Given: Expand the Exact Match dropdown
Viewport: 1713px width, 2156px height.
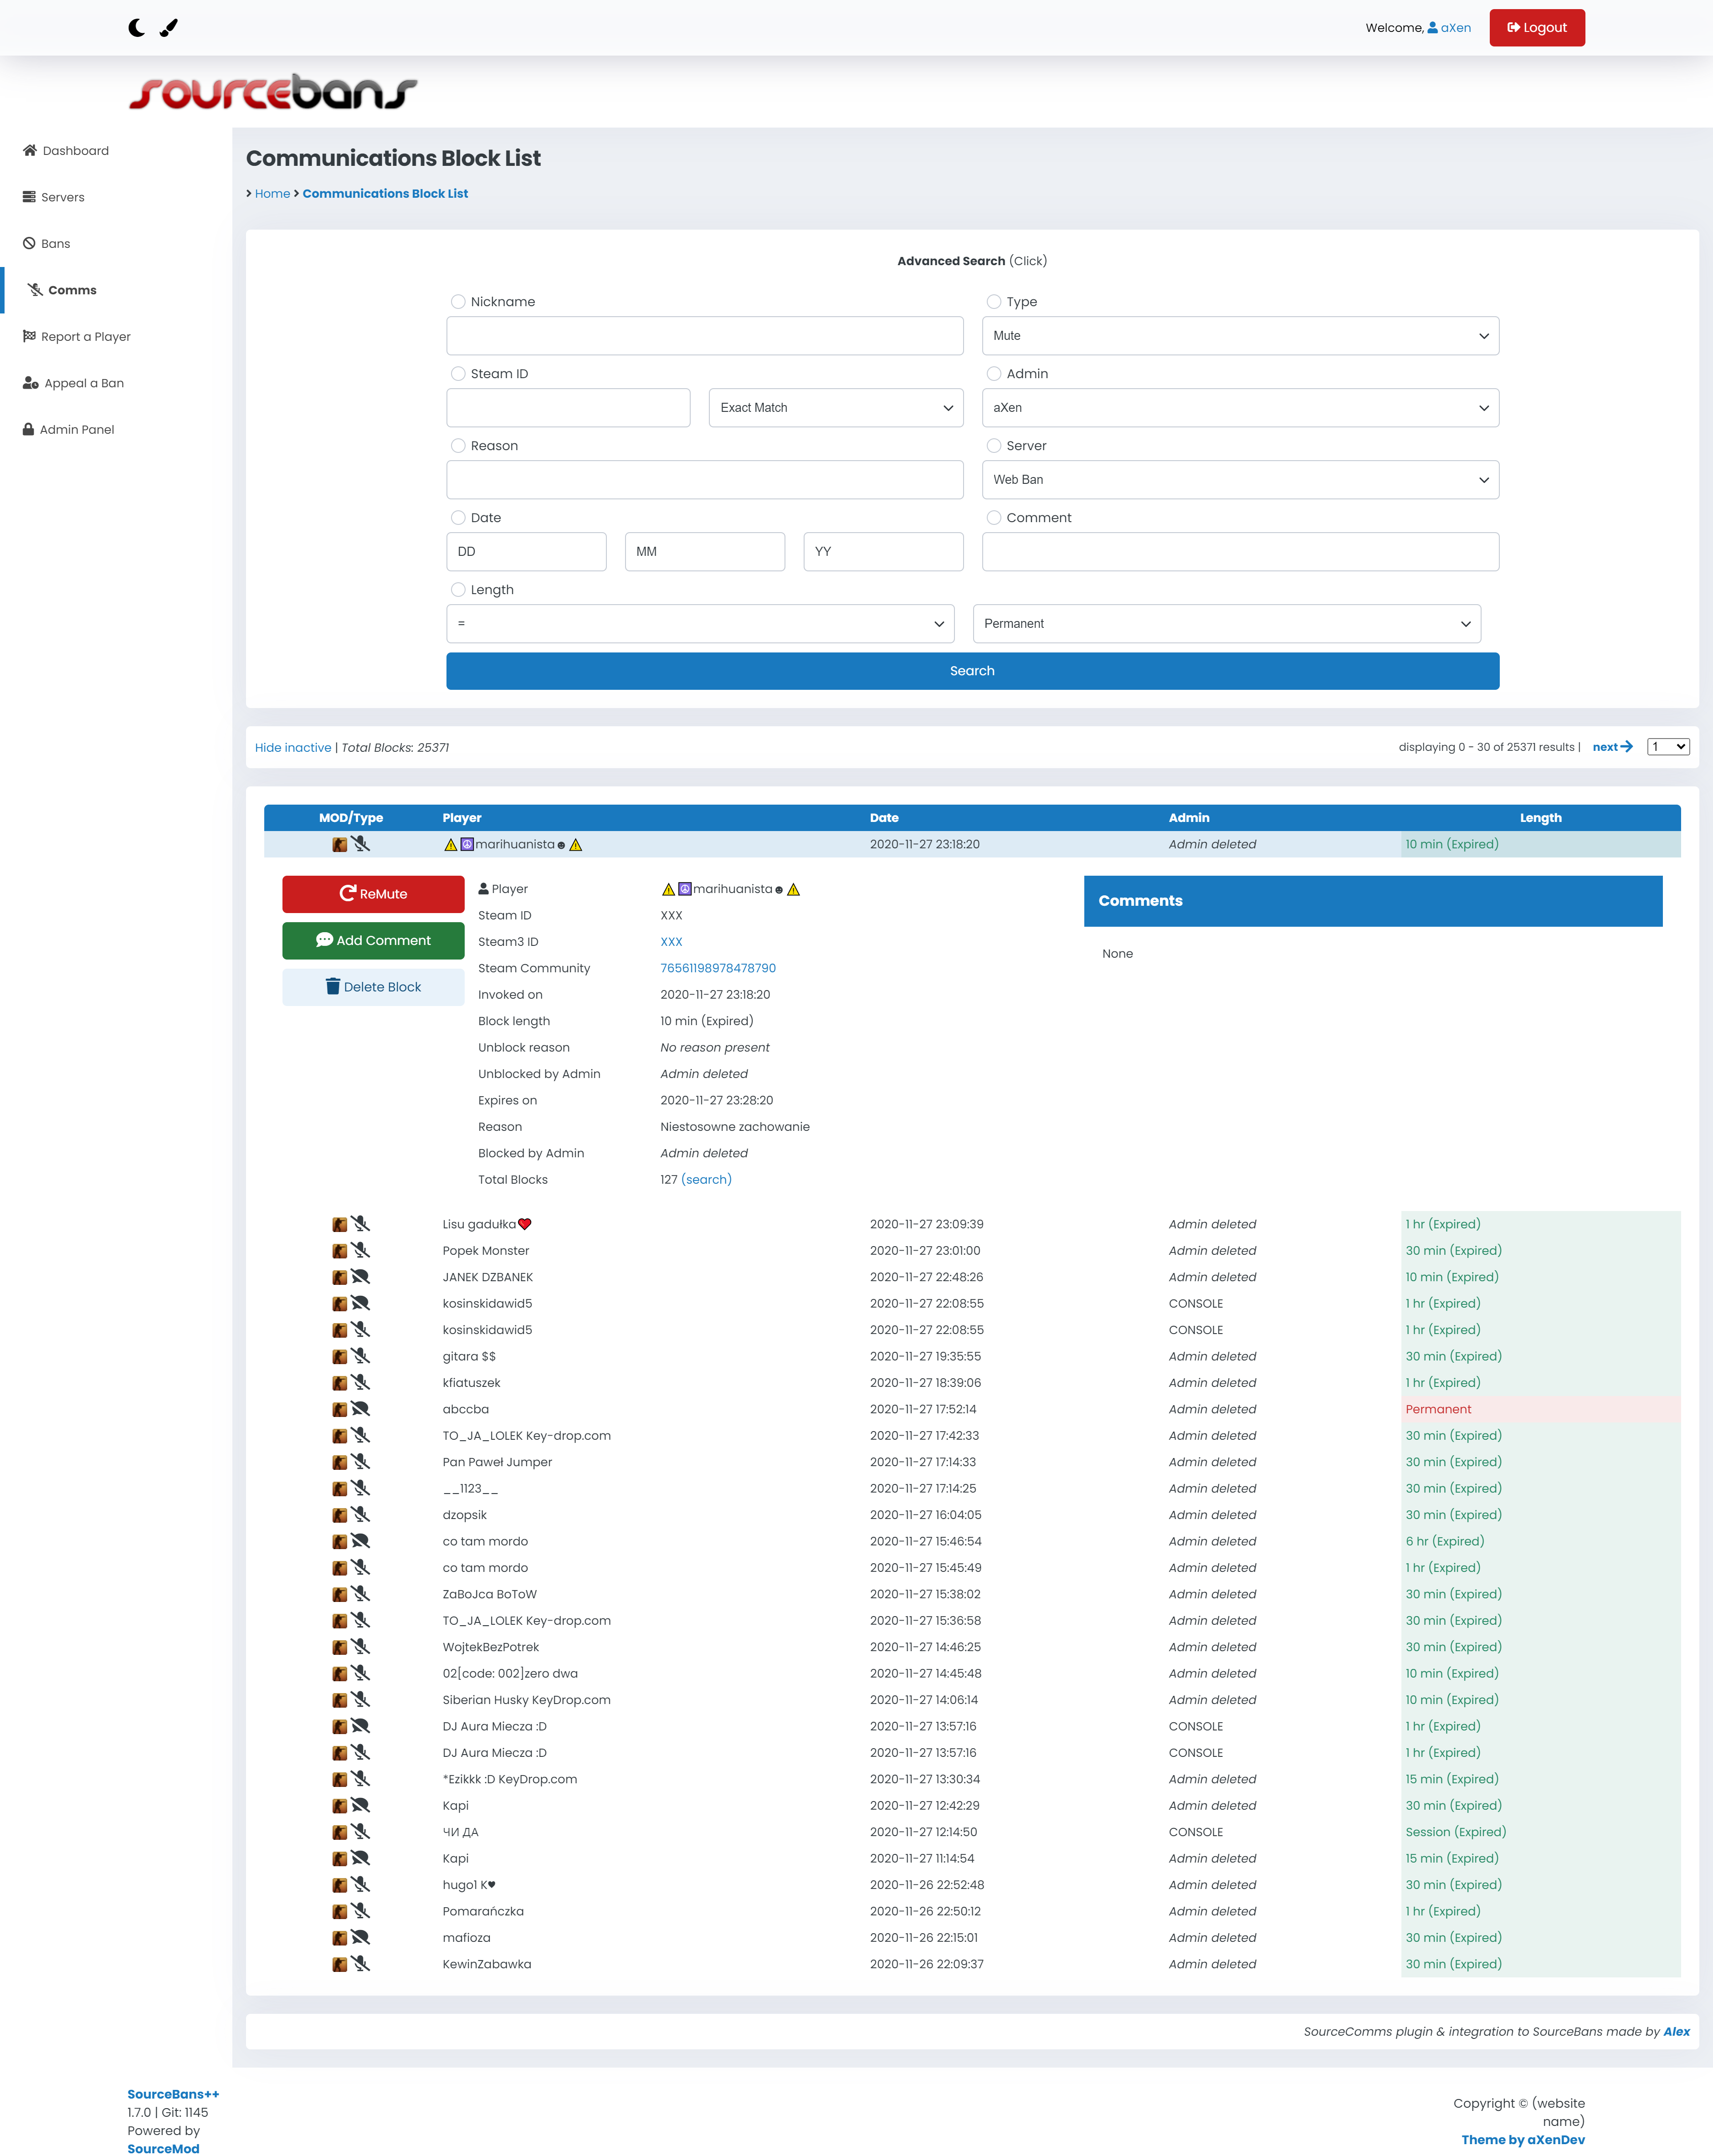Looking at the screenshot, I should tap(836, 408).
